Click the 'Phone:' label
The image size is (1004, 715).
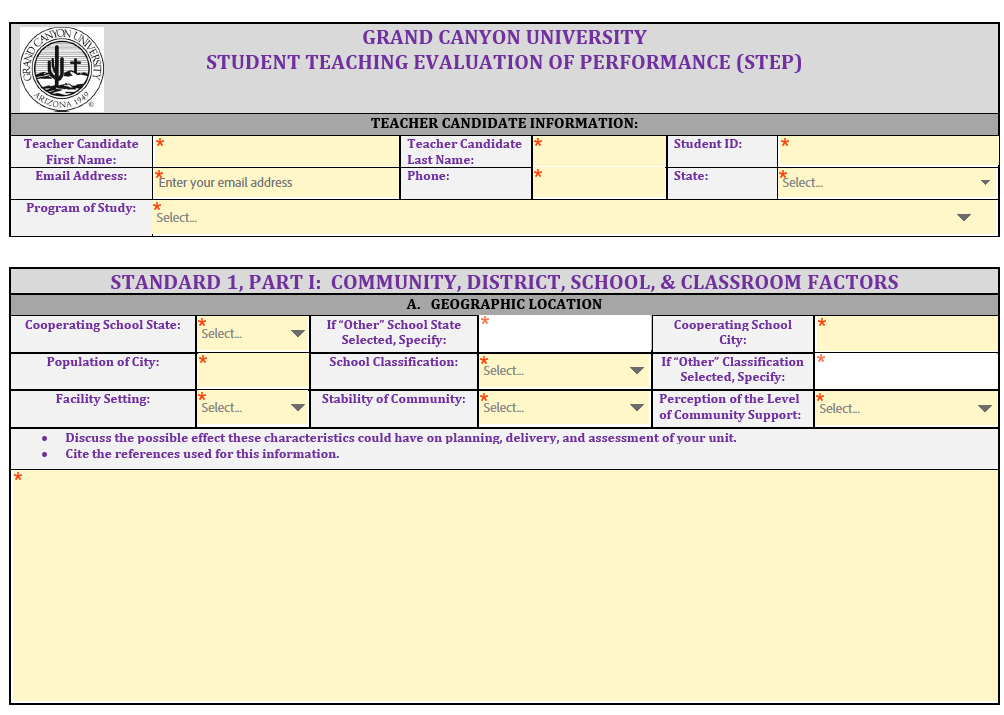pos(428,176)
